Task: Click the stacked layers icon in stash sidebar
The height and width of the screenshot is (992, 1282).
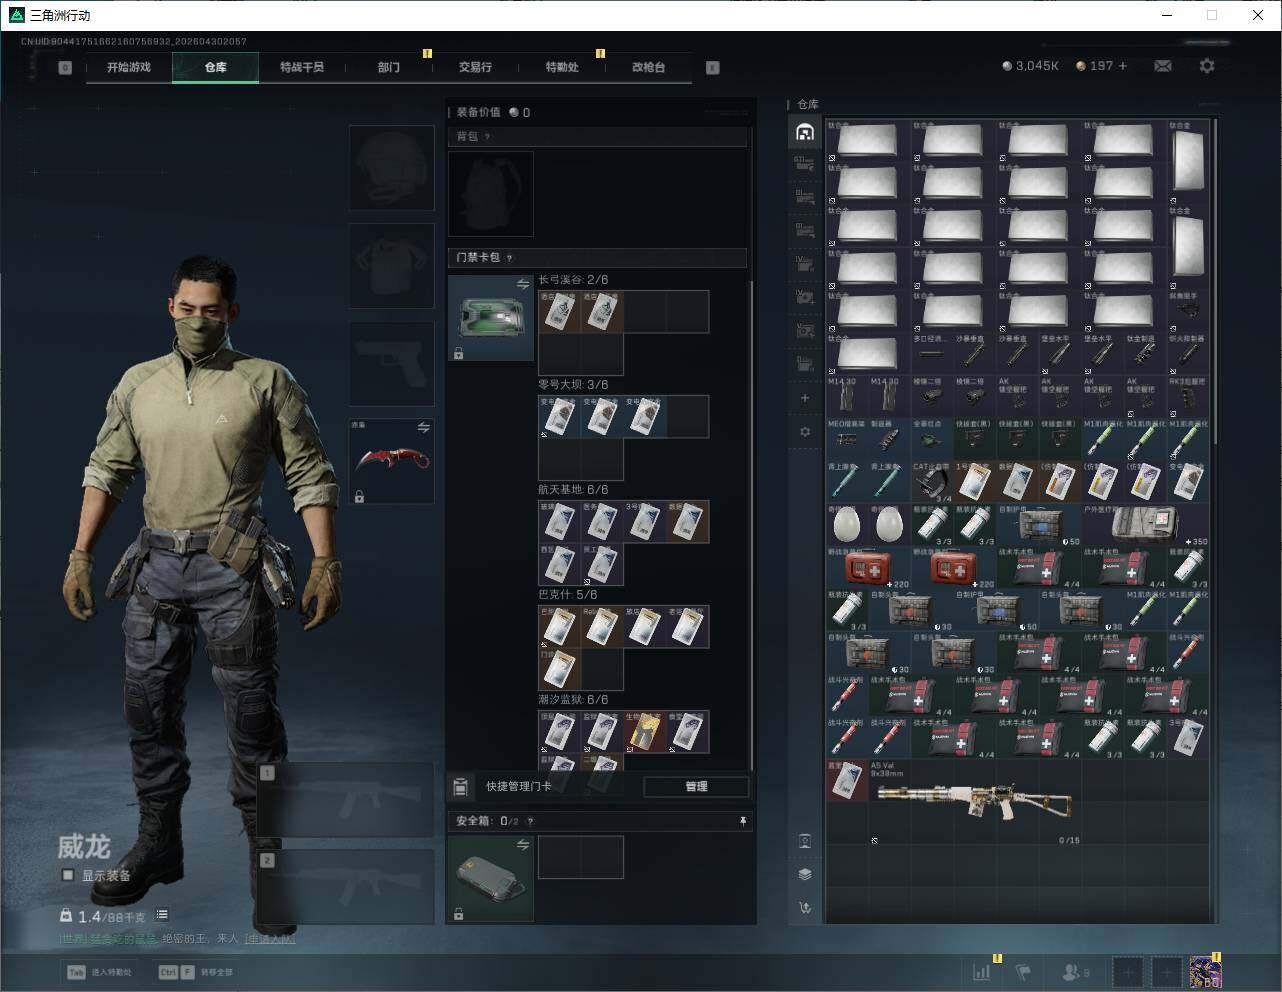Action: tap(805, 874)
